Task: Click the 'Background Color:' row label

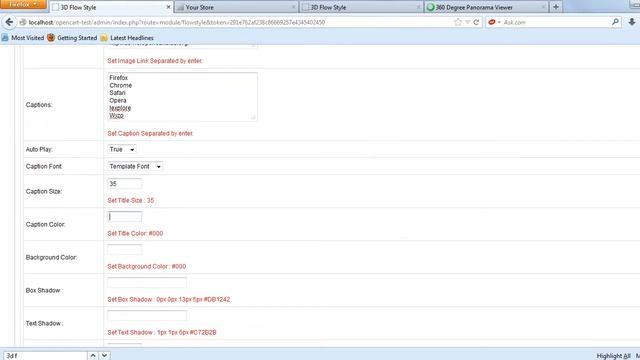Action: pyautogui.click(x=51, y=258)
